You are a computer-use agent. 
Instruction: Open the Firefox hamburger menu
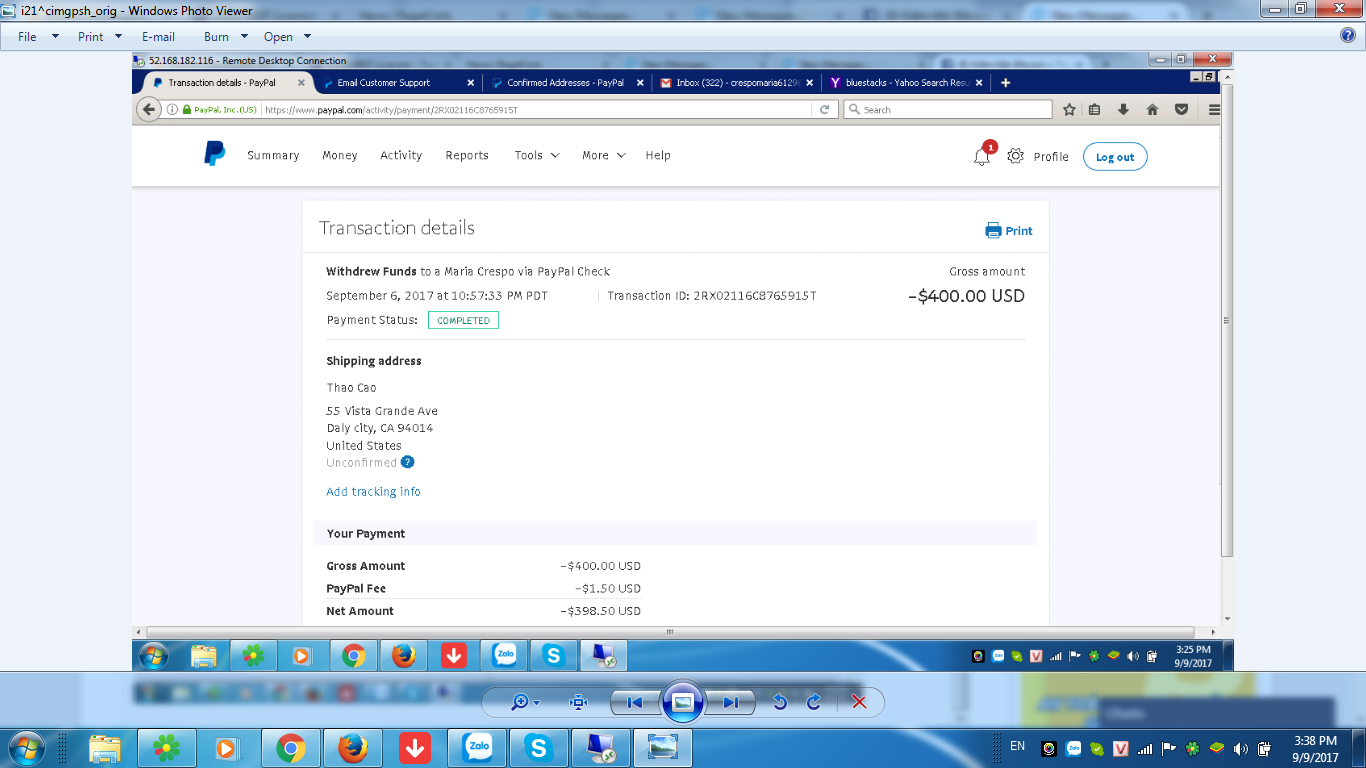[x=1214, y=110]
